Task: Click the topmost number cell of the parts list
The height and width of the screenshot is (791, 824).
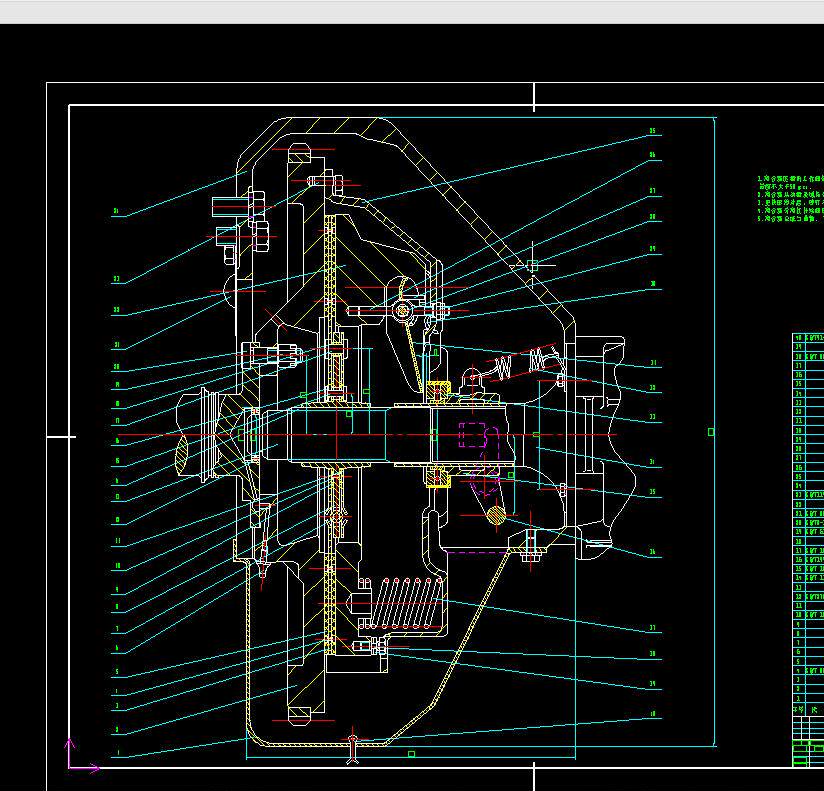Action: coord(798,338)
